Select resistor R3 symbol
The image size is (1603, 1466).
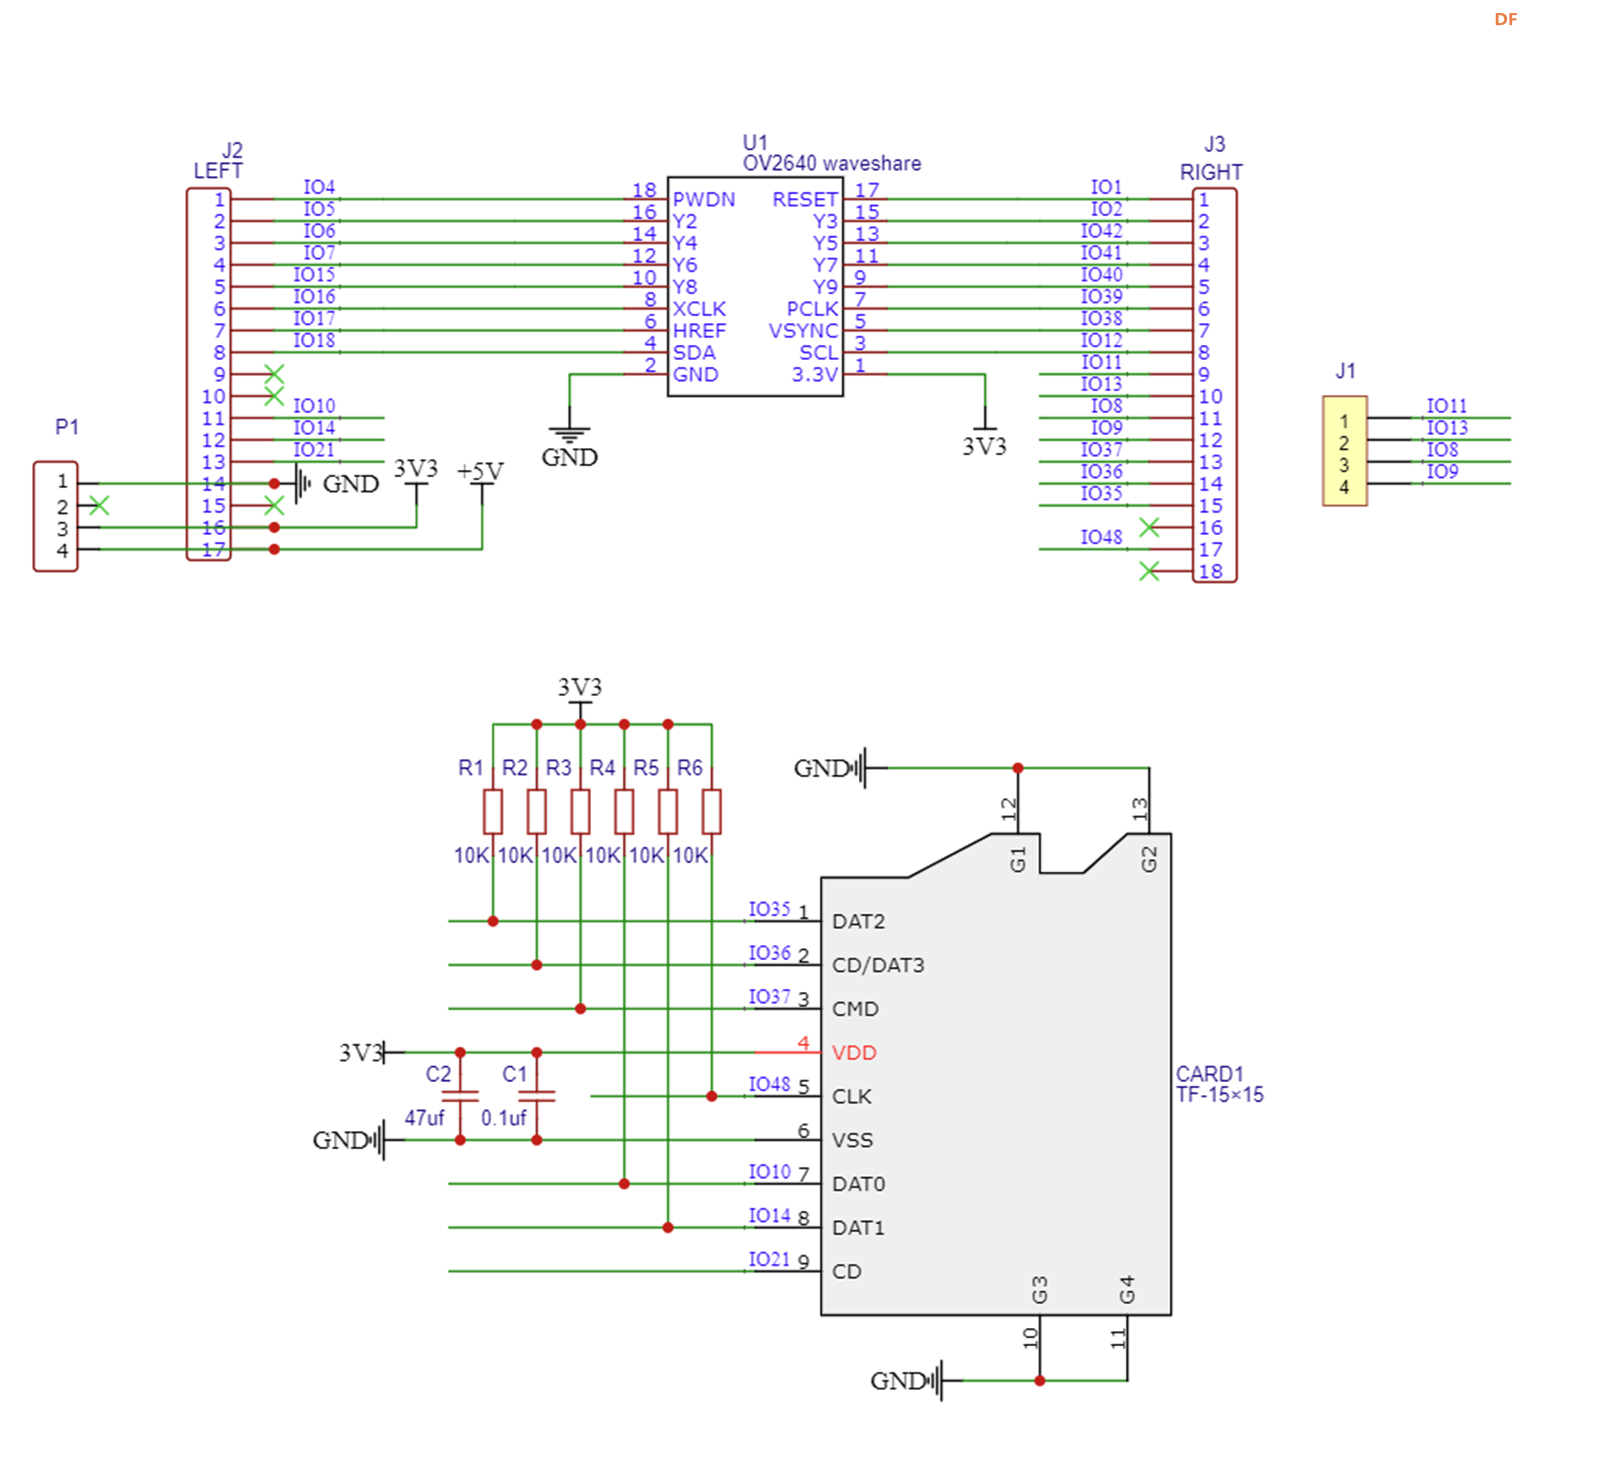[580, 811]
